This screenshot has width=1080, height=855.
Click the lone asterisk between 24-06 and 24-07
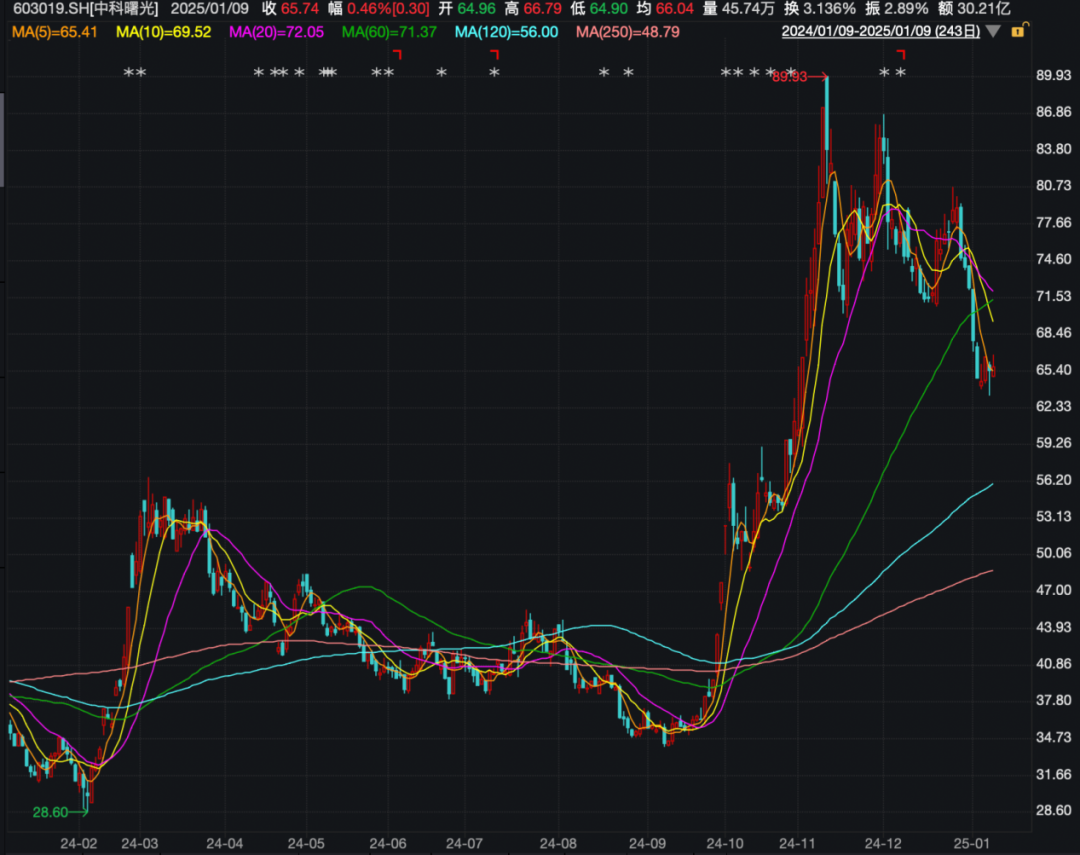[441, 73]
